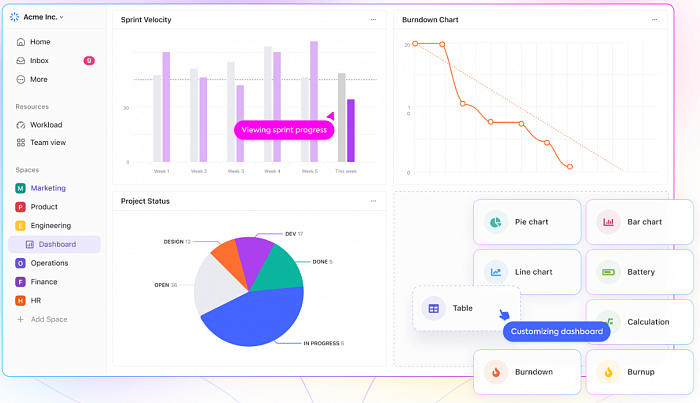
Task: Click the yellow Engineering space icon
Action: pos(20,226)
